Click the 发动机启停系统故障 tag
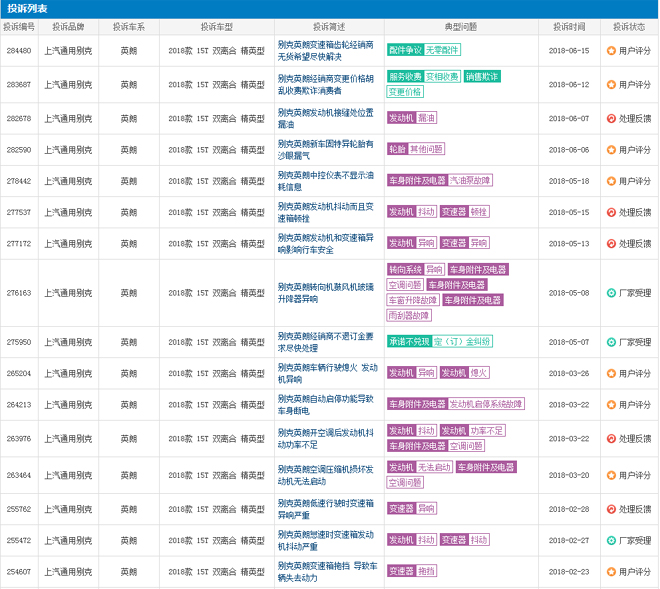The height and width of the screenshot is (589, 660). 486,404
